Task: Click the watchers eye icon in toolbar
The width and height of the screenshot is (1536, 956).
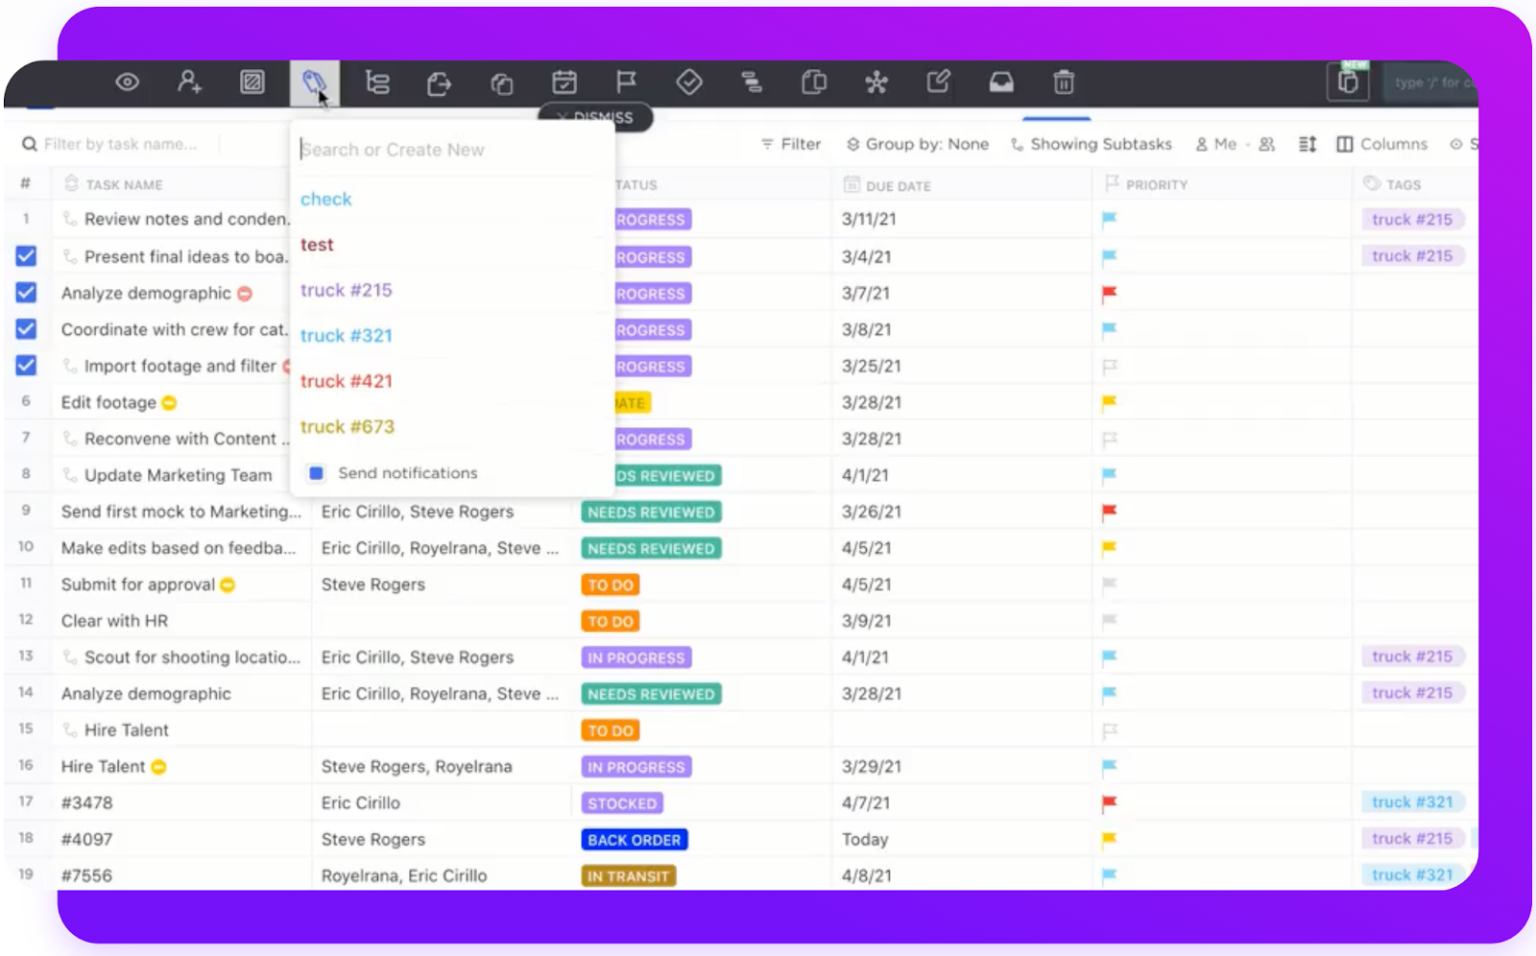Action: pyautogui.click(x=127, y=82)
